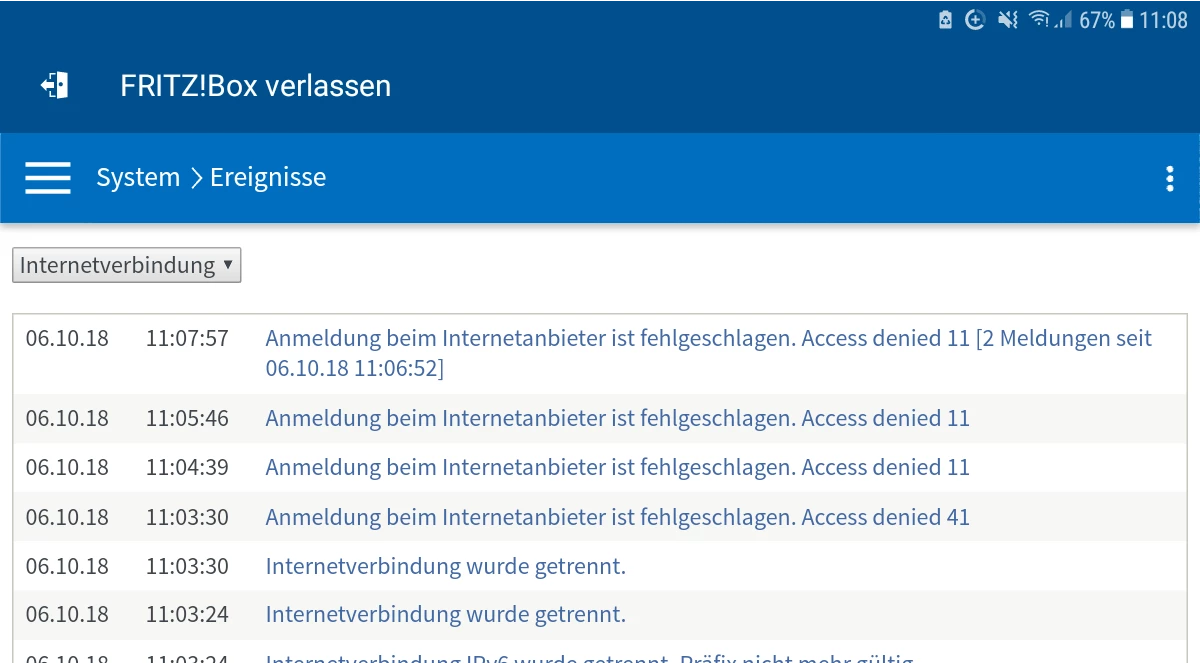Select Ereignisse in the breadcrumb
The width and height of the screenshot is (1200, 663).
tap(268, 178)
